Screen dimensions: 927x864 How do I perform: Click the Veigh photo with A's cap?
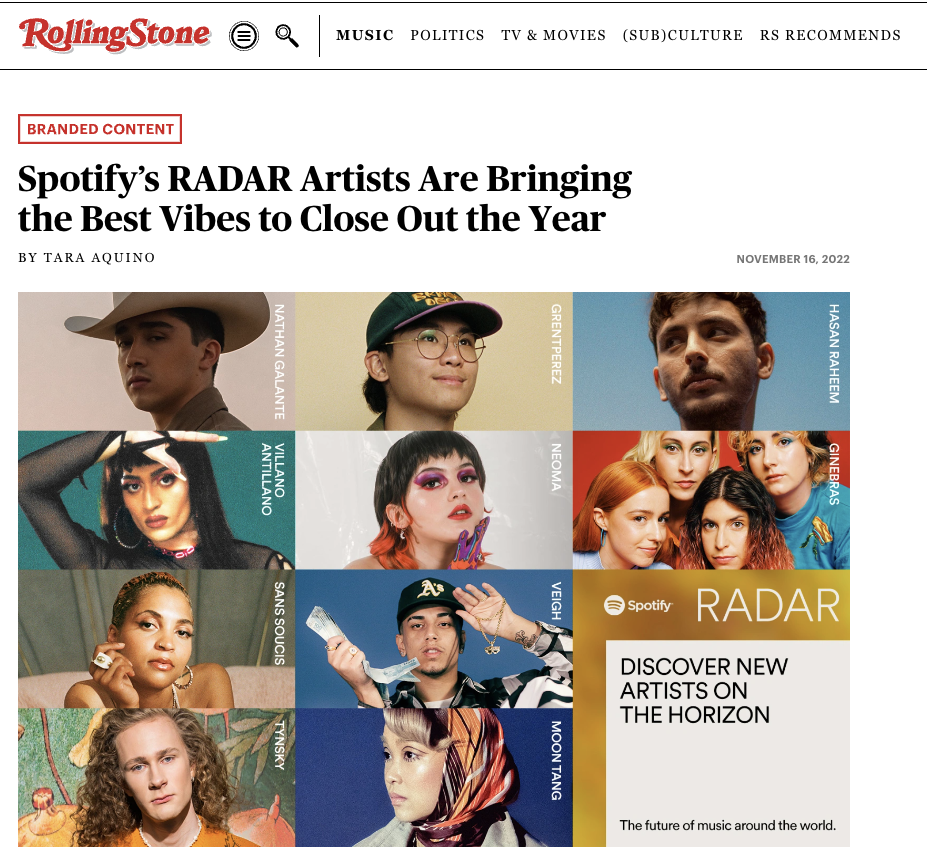coord(434,639)
